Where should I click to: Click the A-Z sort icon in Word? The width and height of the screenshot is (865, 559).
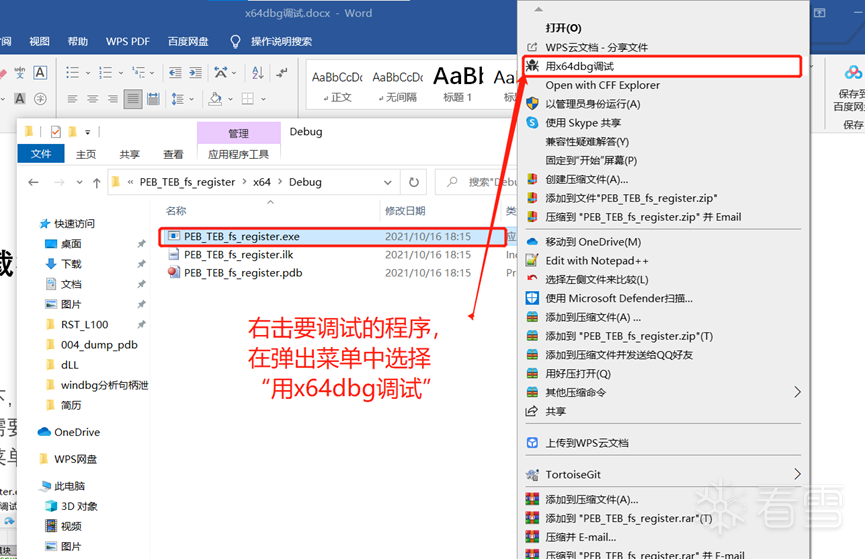click(x=258, y=72)
